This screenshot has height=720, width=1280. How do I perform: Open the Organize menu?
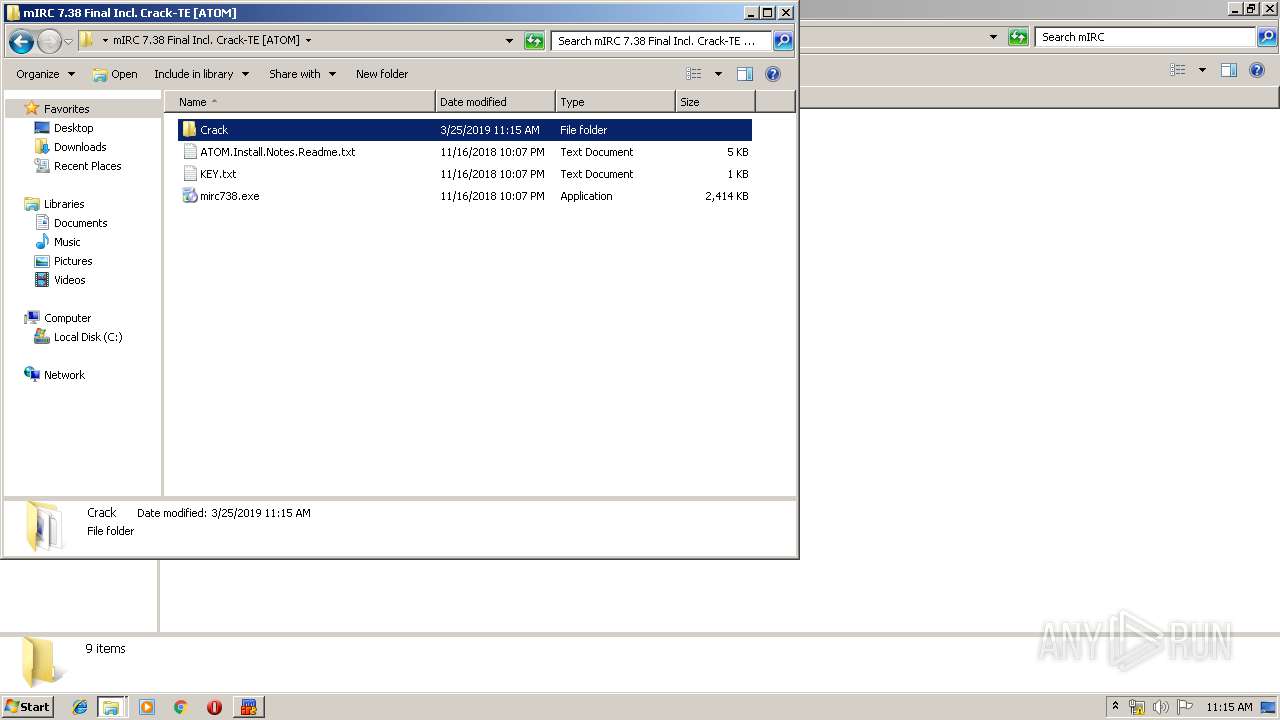pyautogui.click(x=45, y=74)
